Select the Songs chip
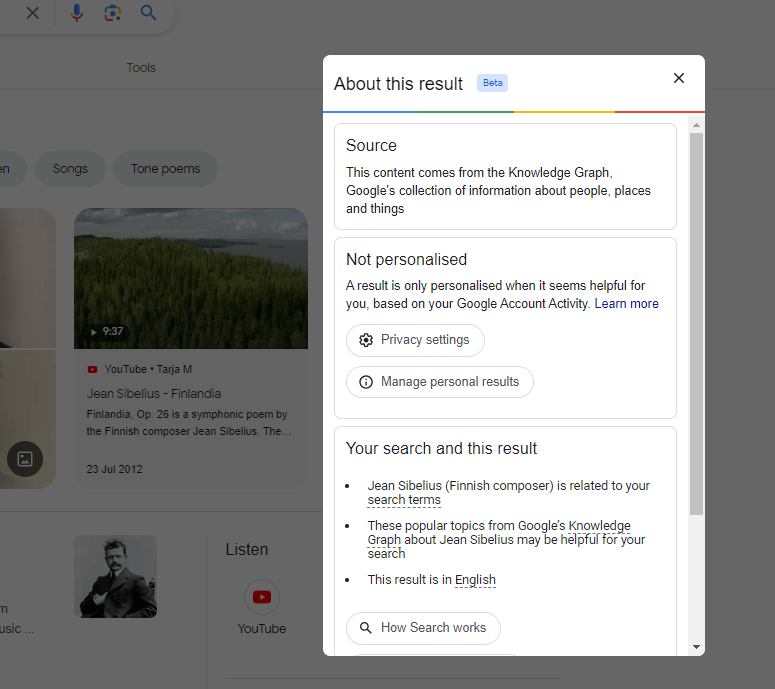 click(70, 169)
